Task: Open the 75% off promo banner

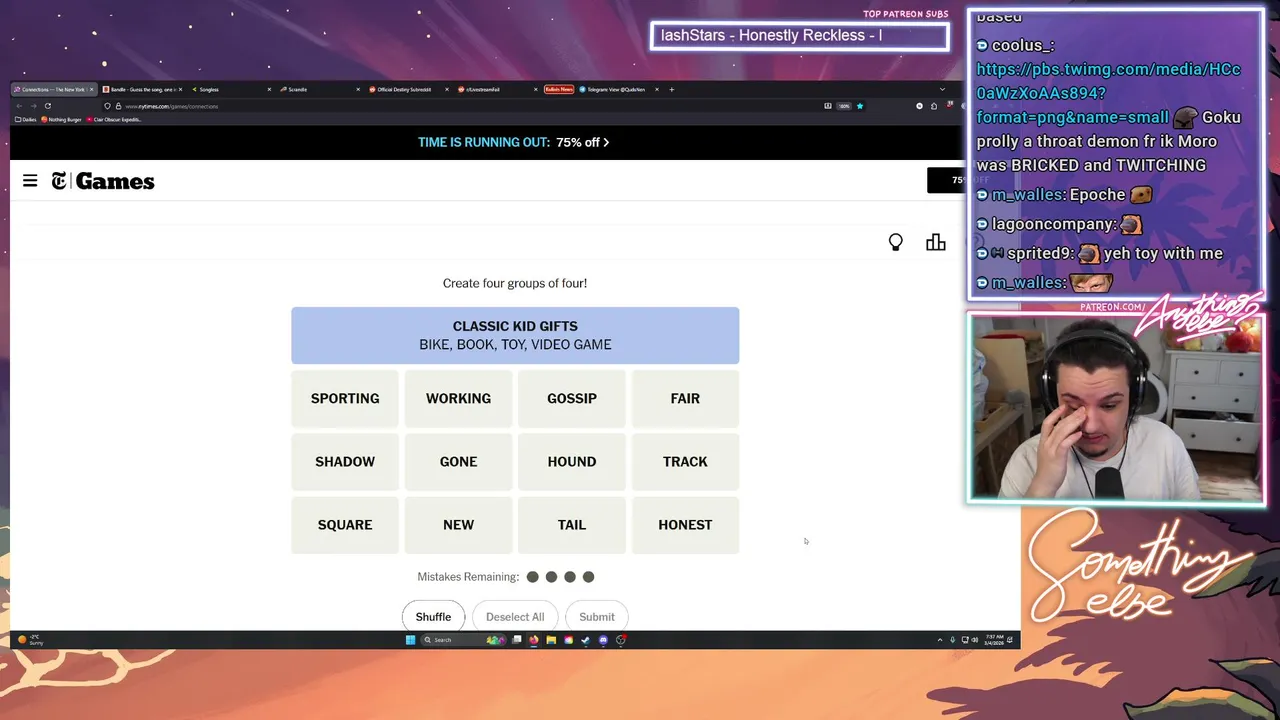Action: (514, 142)
